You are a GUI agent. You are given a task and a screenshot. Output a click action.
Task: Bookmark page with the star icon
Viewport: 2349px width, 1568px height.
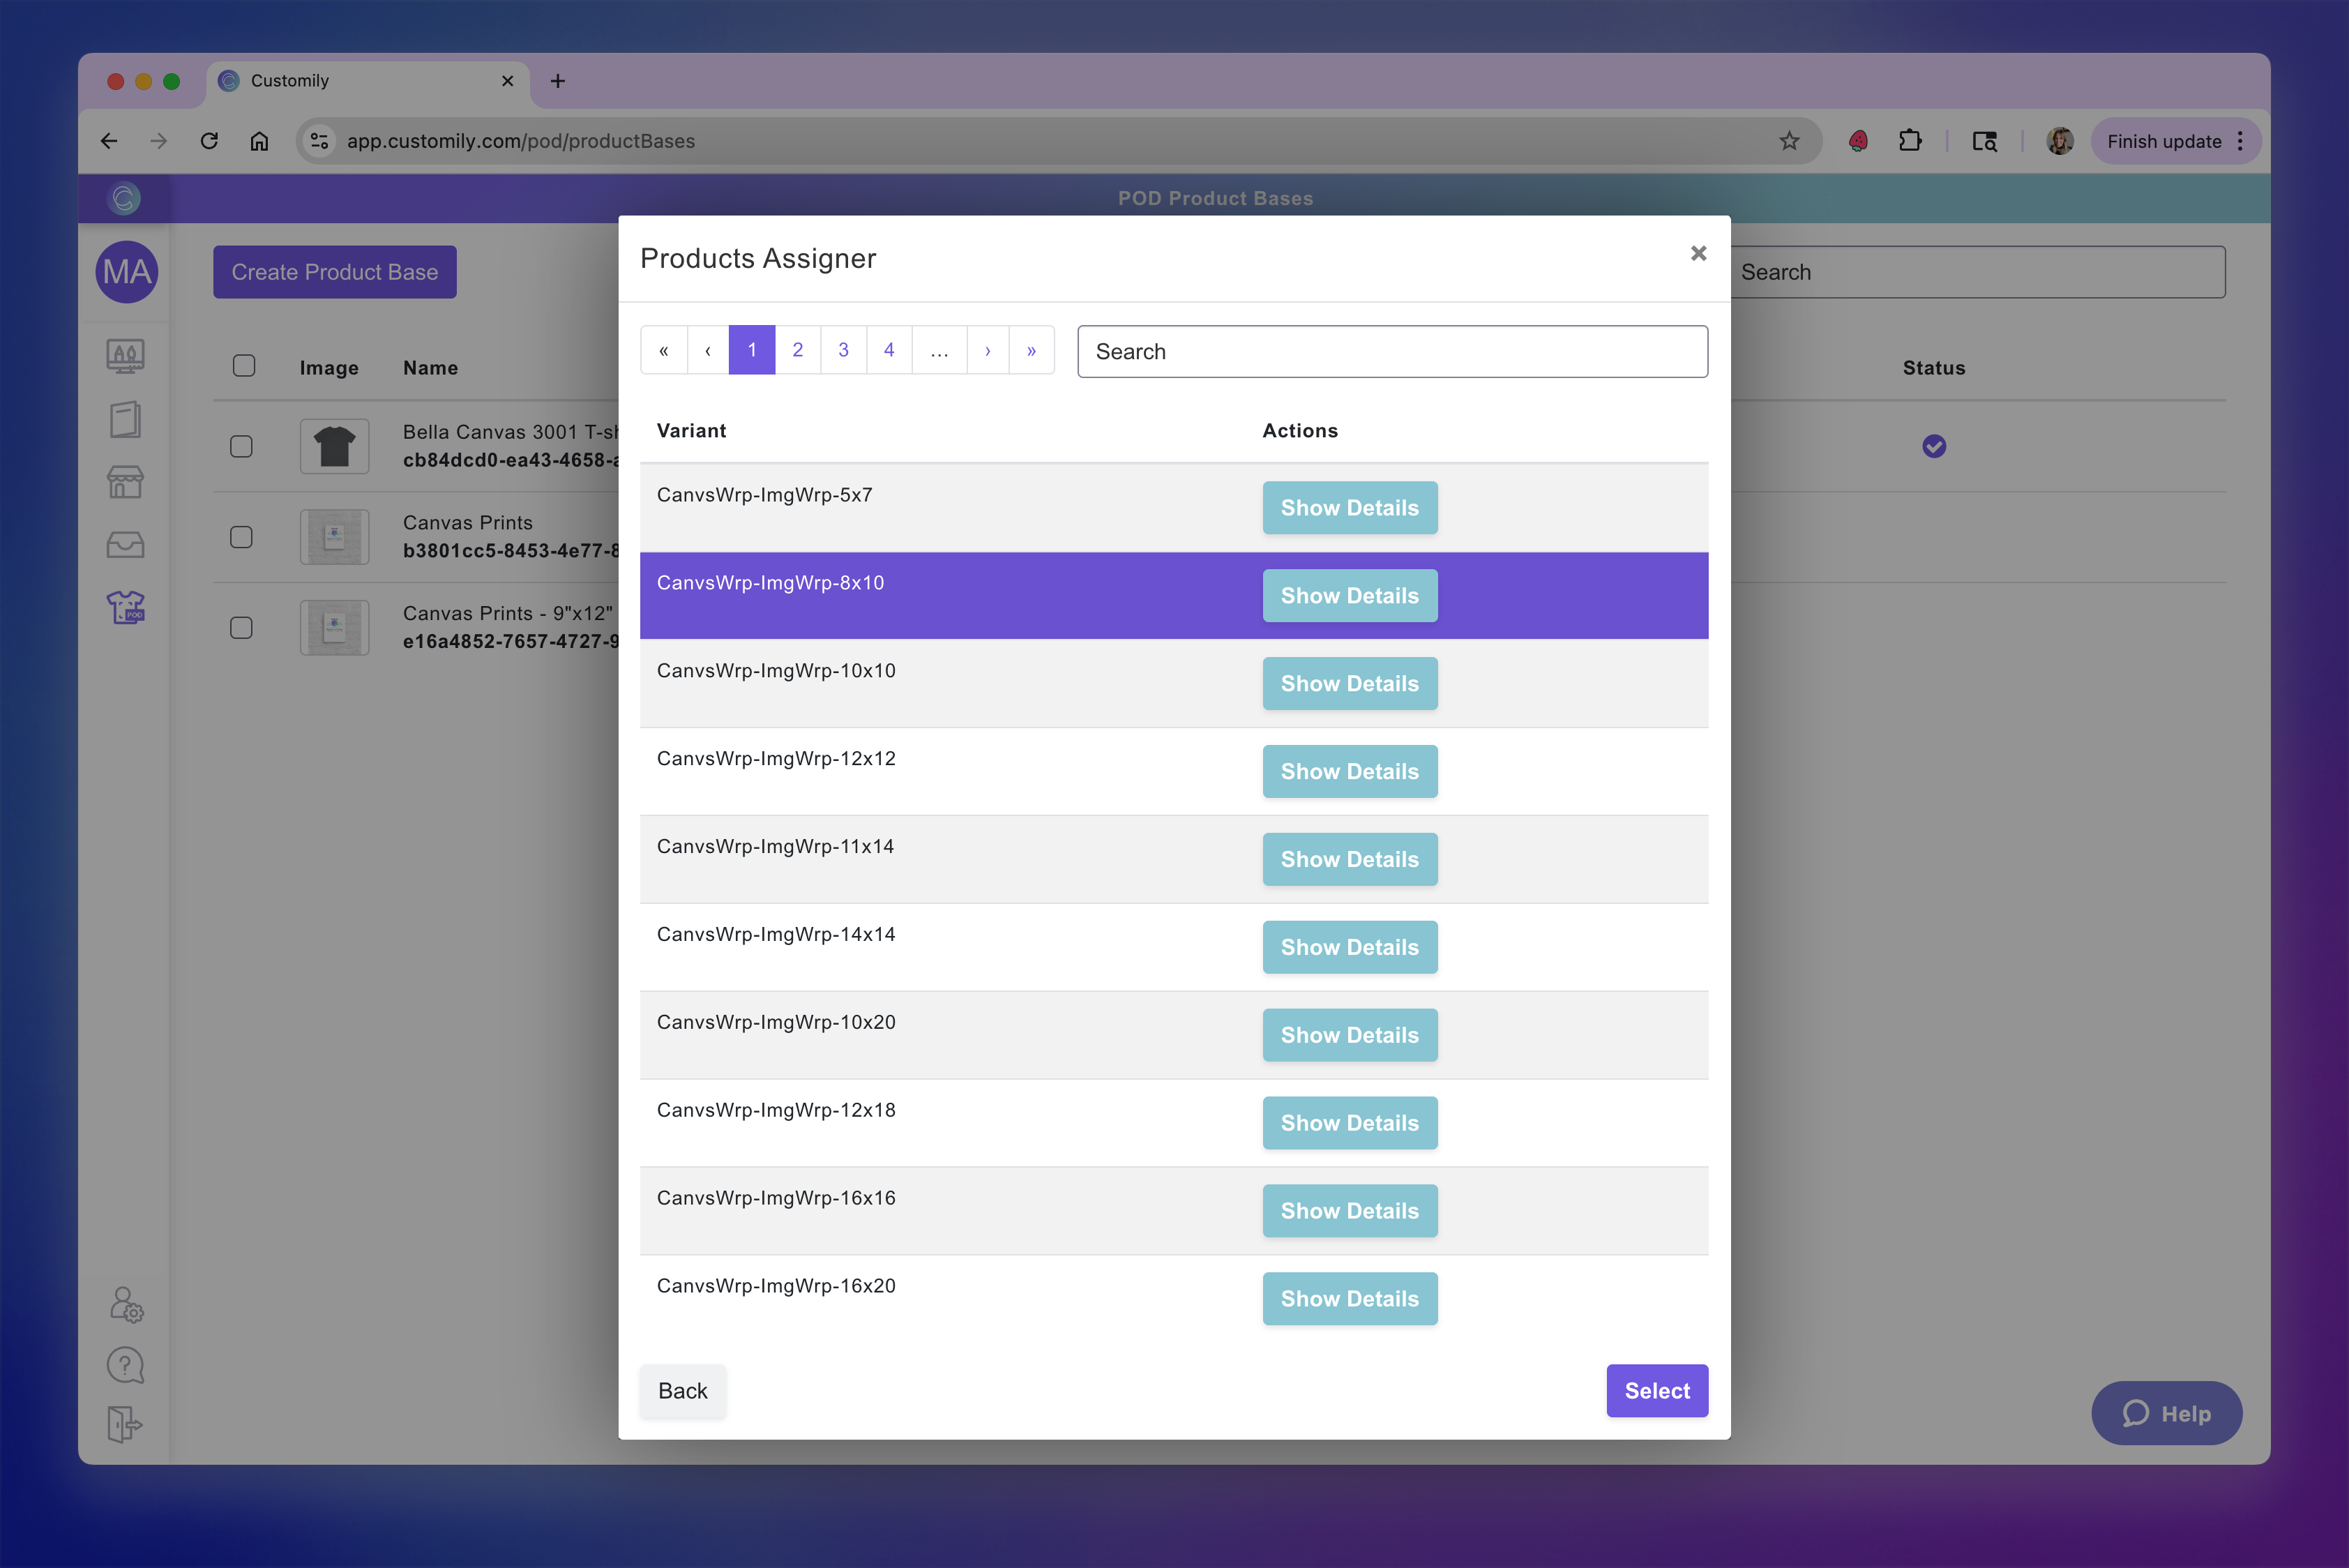point(1789,141)
